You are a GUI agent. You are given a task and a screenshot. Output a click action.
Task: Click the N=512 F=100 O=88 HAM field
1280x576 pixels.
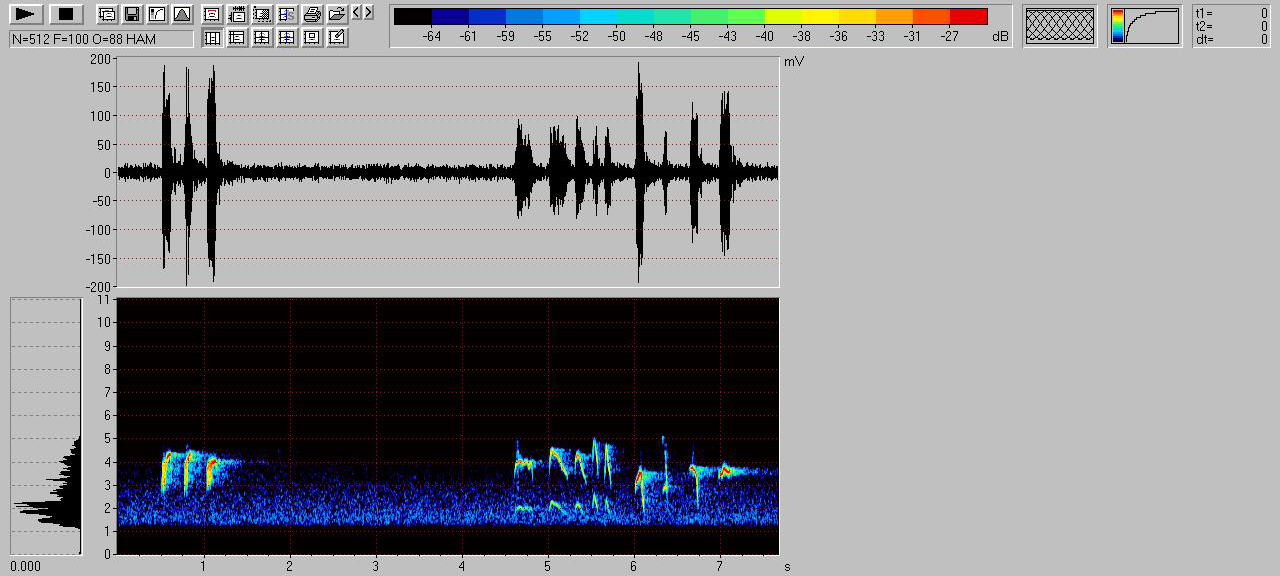(x=101, y=38)
